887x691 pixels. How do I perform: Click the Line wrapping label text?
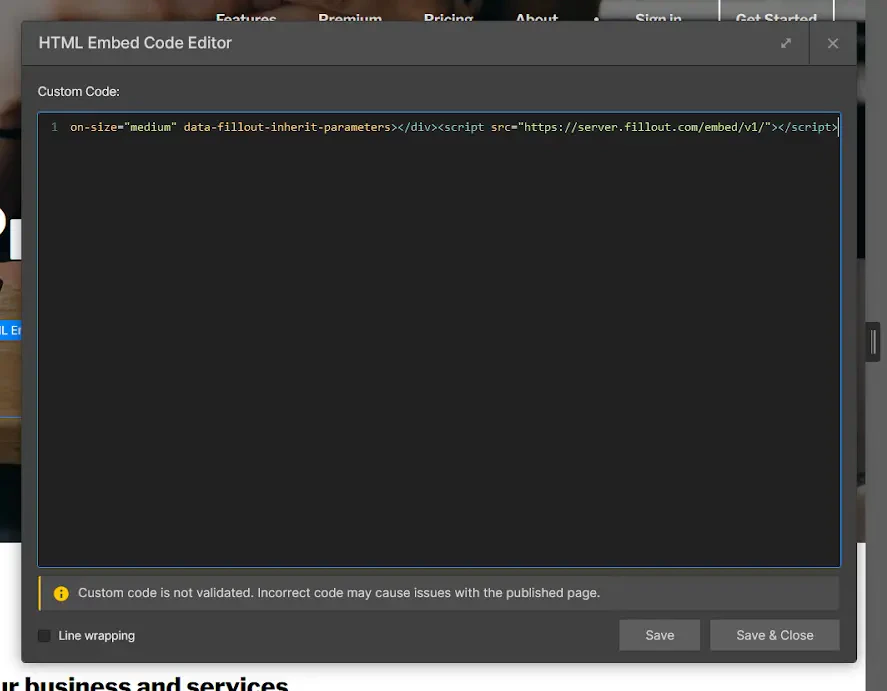pyautogui.click(x=97, y=636)
